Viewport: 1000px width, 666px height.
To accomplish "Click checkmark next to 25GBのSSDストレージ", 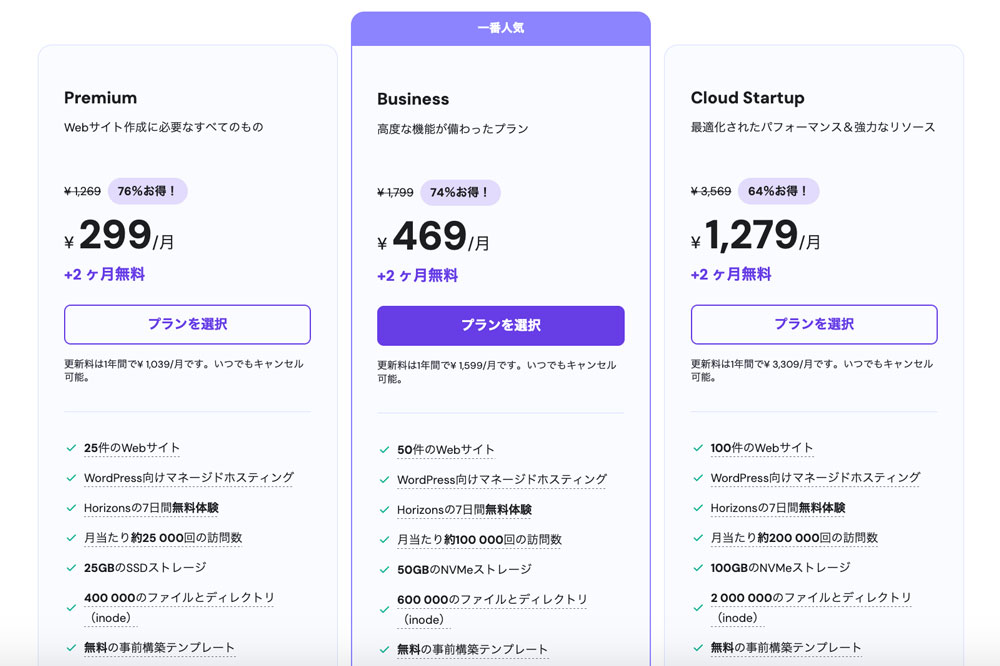I will click(x=71, y=567).
